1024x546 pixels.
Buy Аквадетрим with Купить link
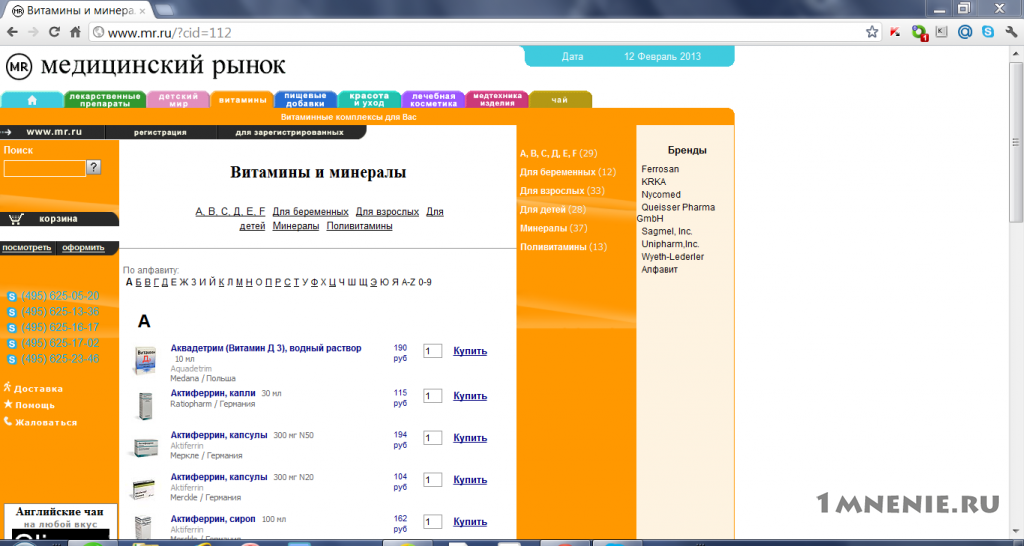470,351
